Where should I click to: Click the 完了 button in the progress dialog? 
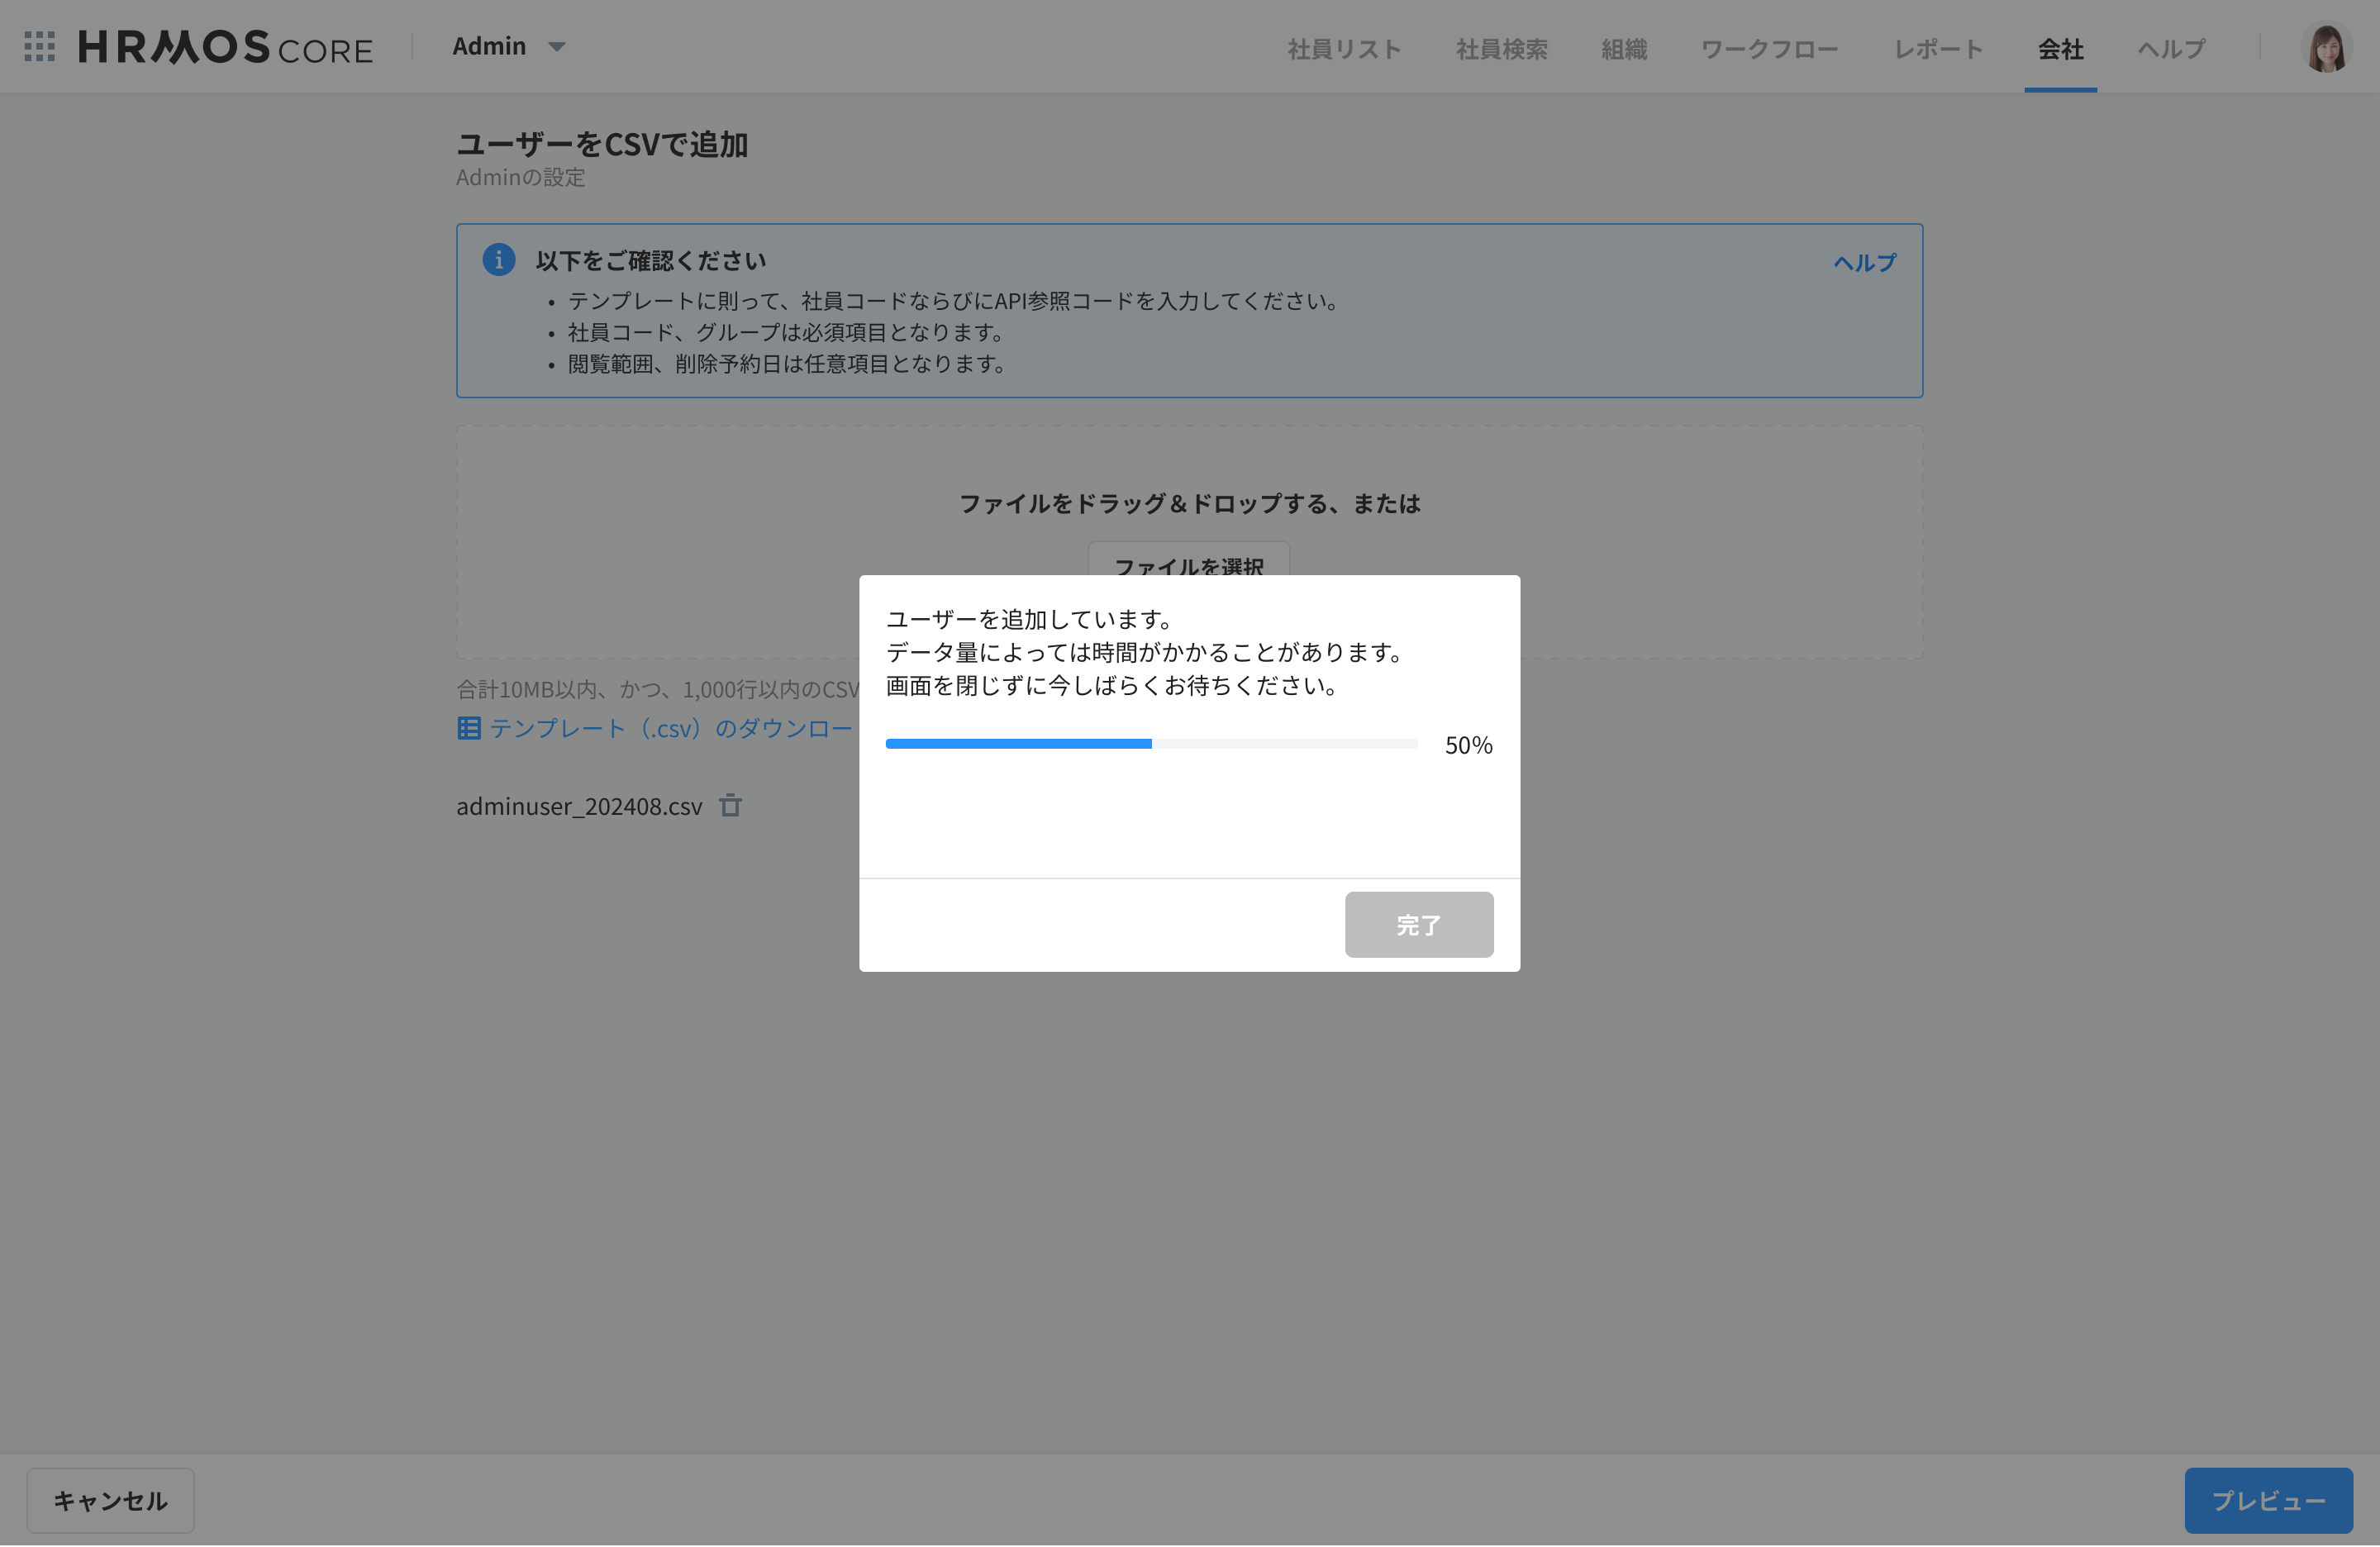point(1418,925)
